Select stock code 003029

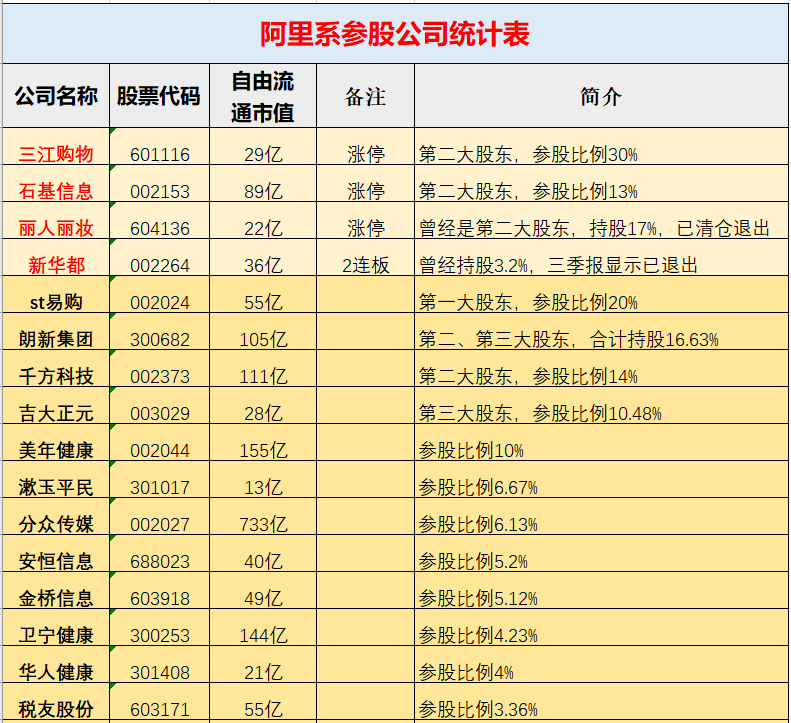click(159, 405)
